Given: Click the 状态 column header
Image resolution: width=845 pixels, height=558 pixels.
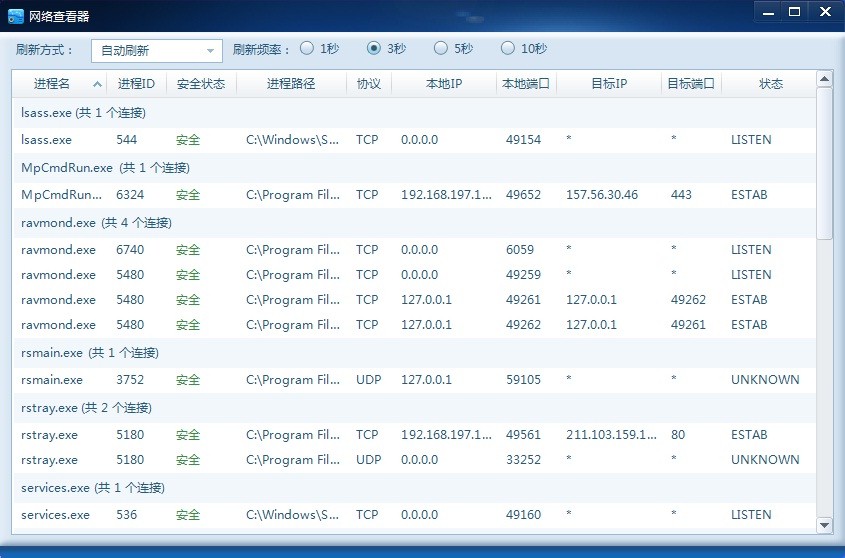Looking at the screenshot, I should 770,84.
